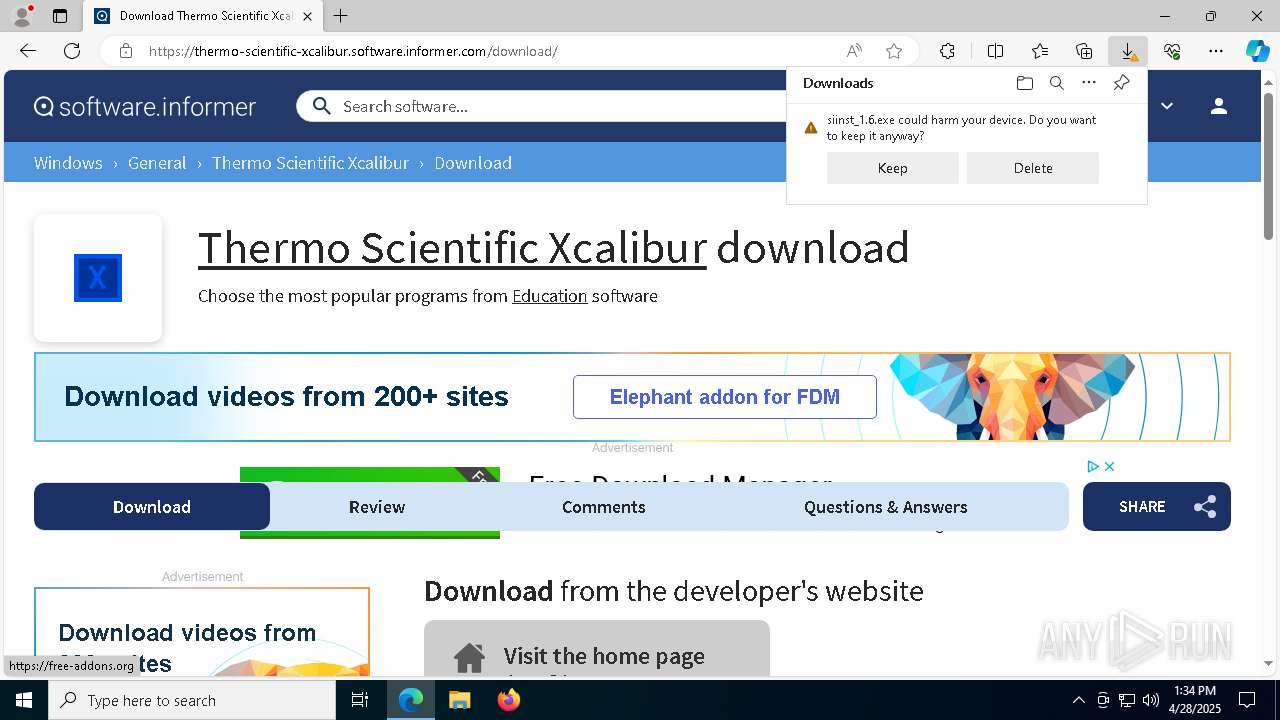1280x720 pixels.
Task: Open the Windows breadcrumb link
Action: pos(68,163)
